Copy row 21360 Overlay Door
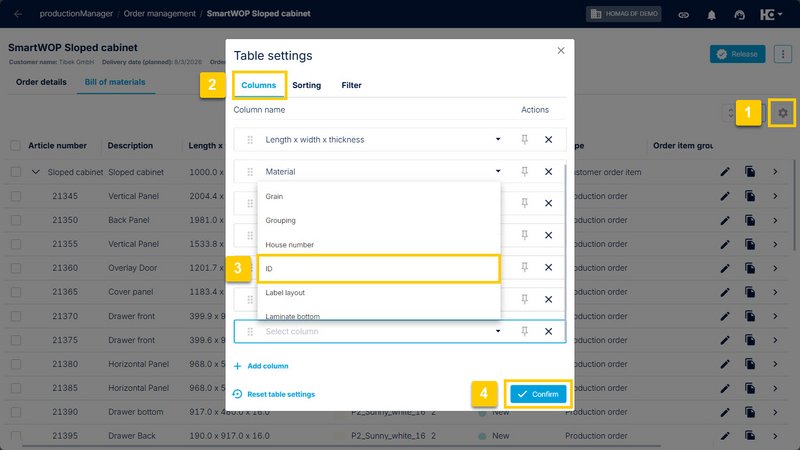Screen dimensions: 800x450 point(750,268)
